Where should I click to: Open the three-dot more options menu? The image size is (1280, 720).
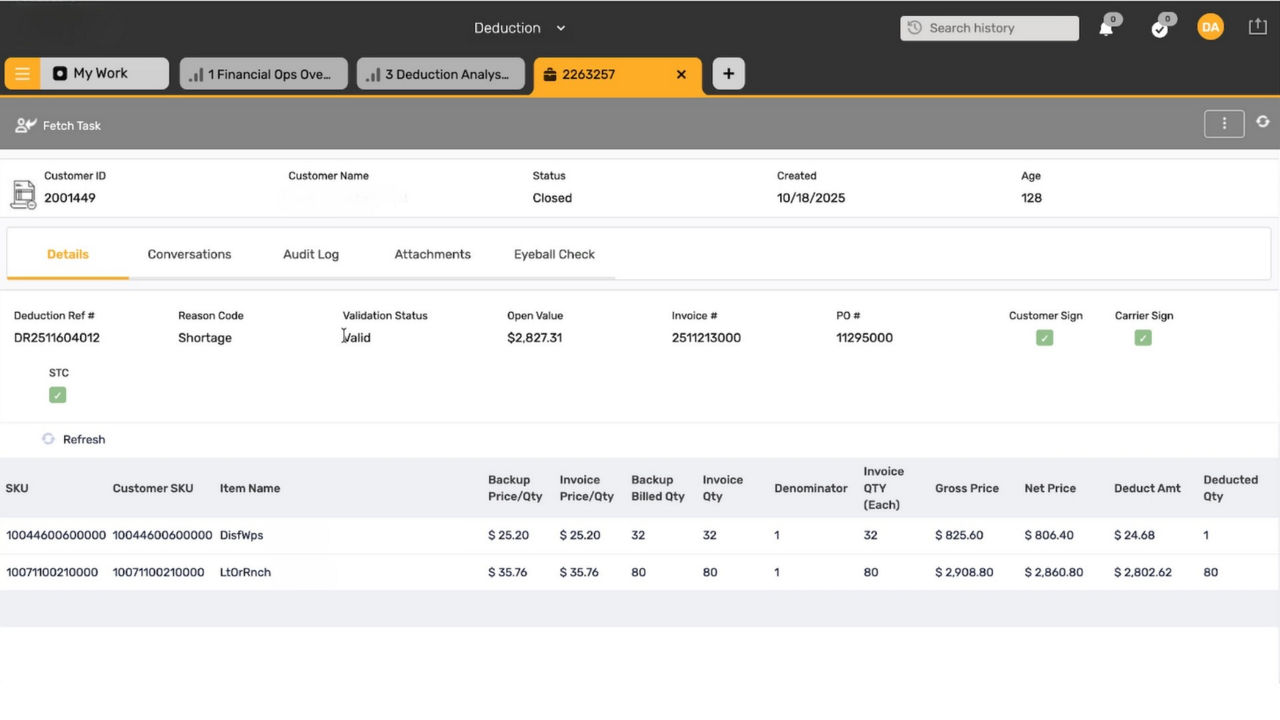pyautogui.click(x=1224, y=123)
